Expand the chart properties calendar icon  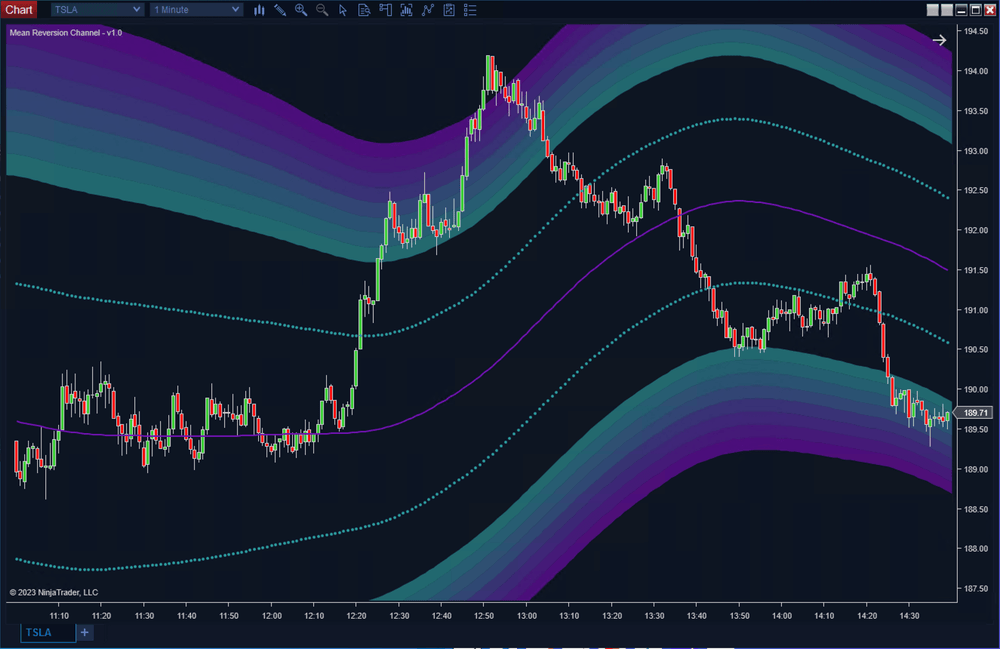449,10
